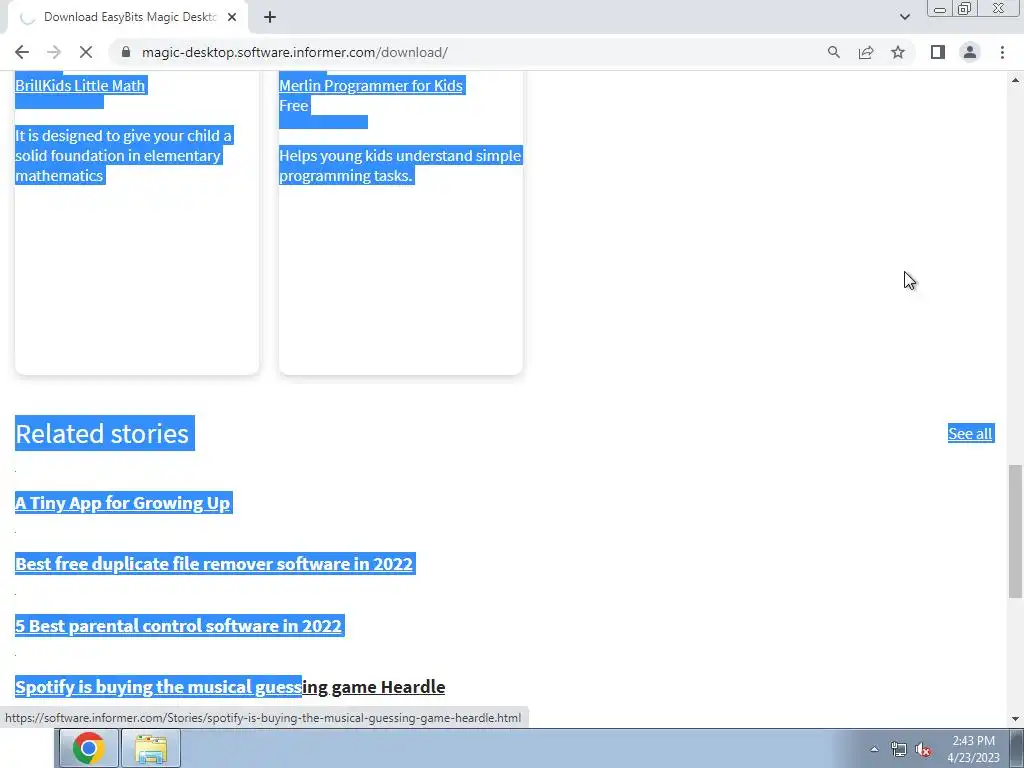
Task: Close the Download EasyBits Magic Desktop tab
Action: (x=232, y=18)
